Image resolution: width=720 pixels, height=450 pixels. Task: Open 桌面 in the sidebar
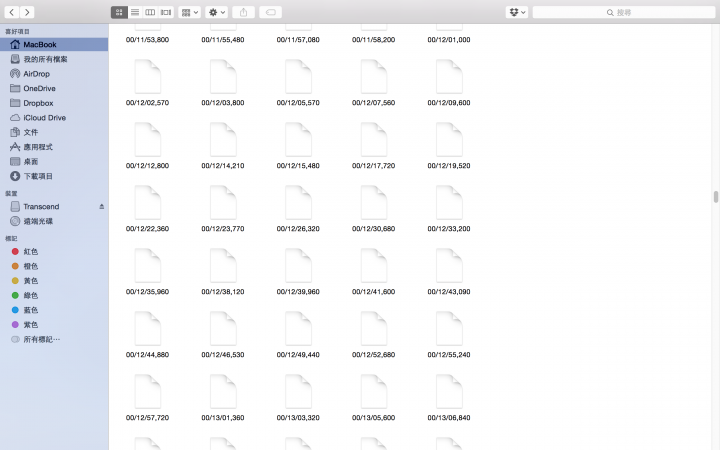point(54,162)
